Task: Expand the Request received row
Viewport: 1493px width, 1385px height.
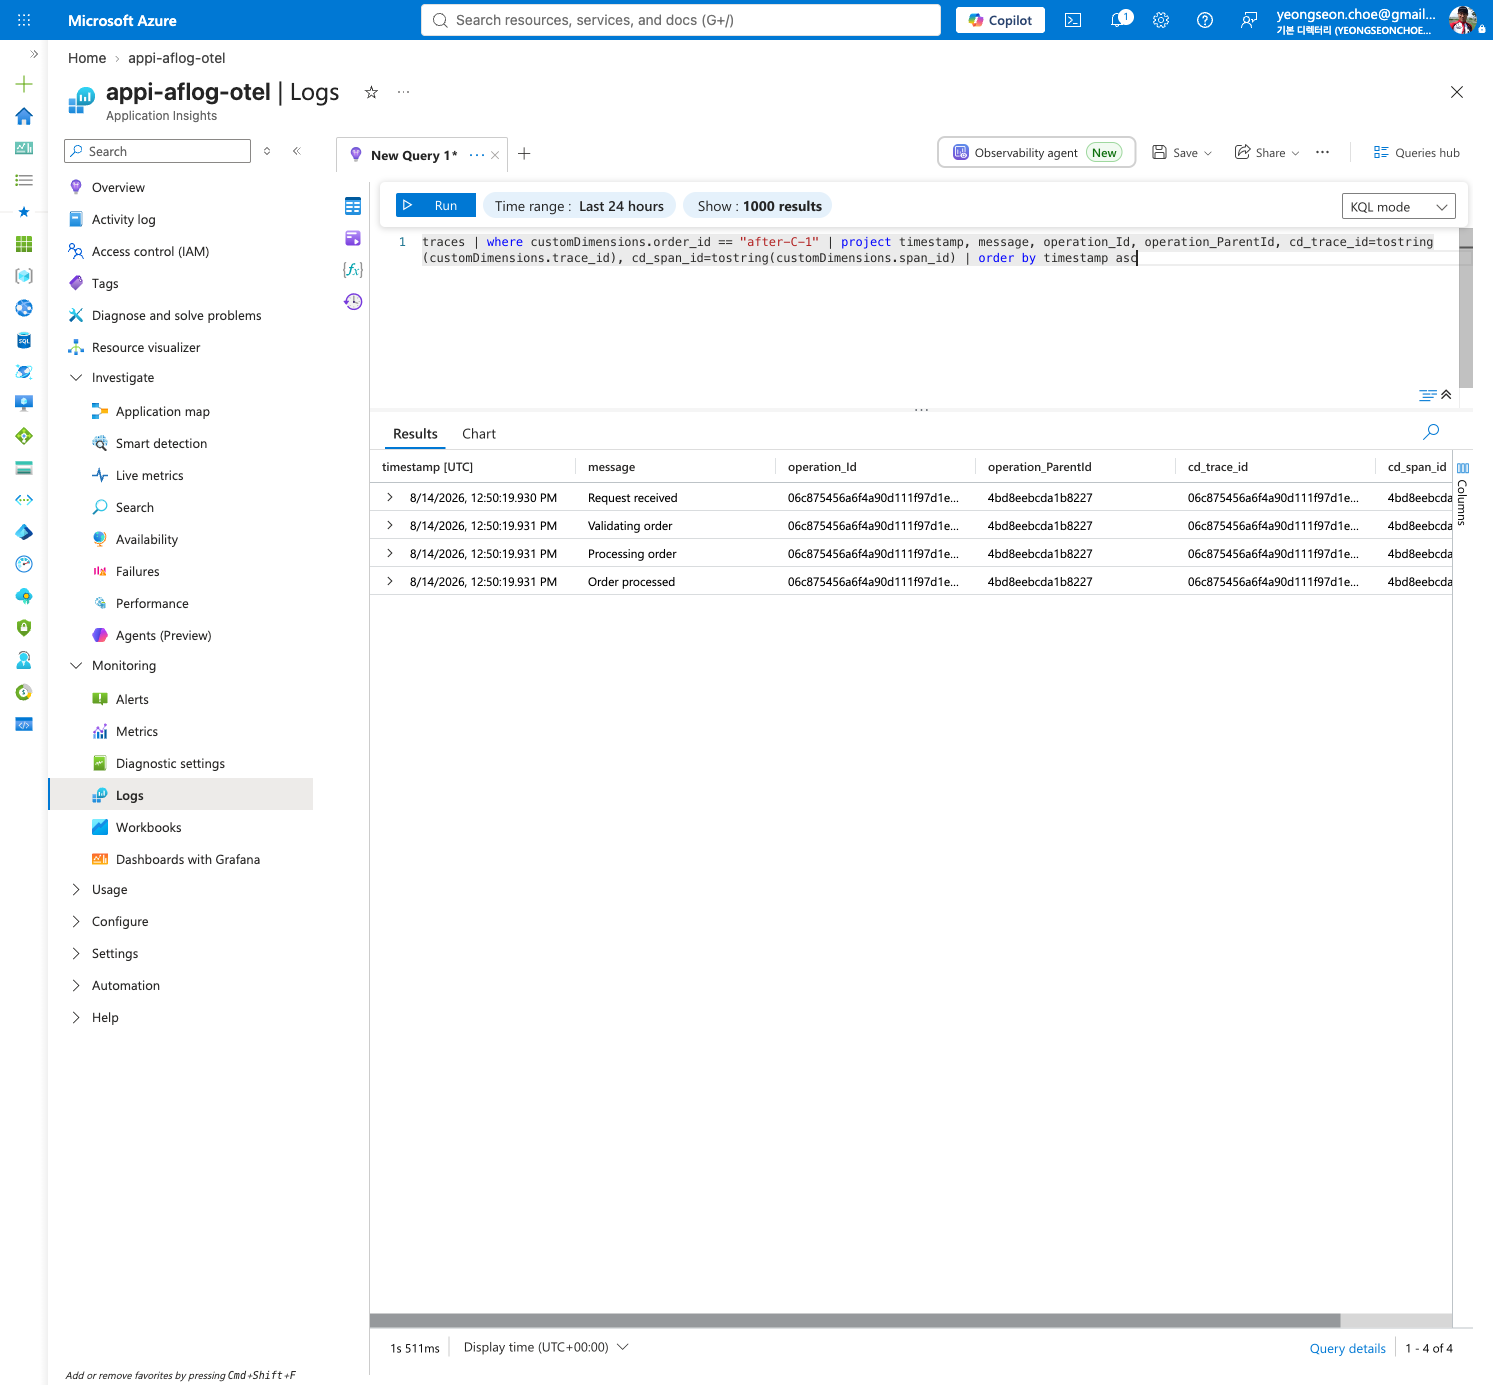Action: click(x=390, y=497)
